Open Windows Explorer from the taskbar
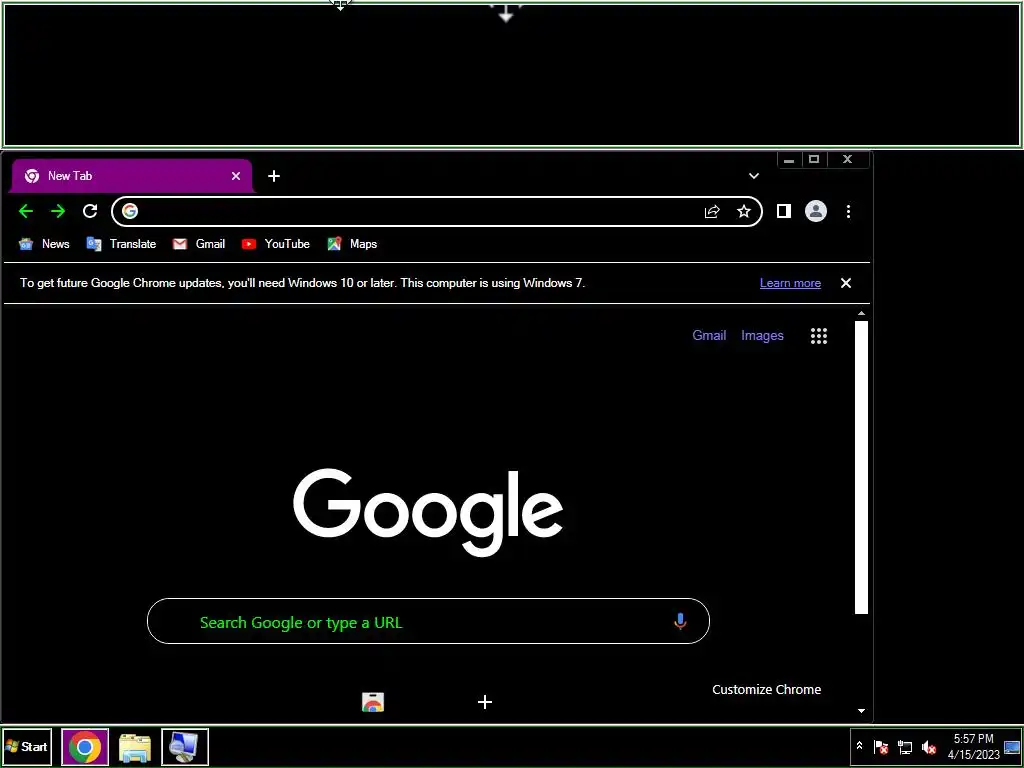This screenshot has width=1024, height=768. pyautogui.click(x=135, y=747)
